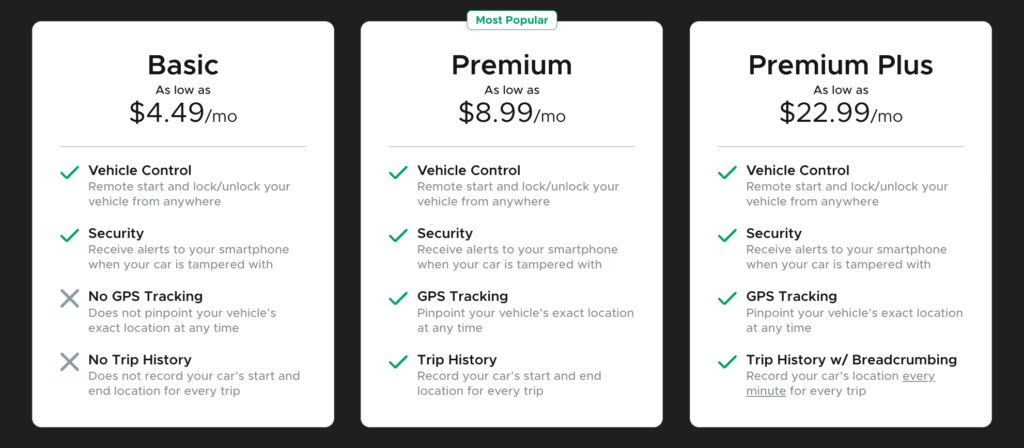
Task: Click the $8.99/mo price
Action: 511,114
